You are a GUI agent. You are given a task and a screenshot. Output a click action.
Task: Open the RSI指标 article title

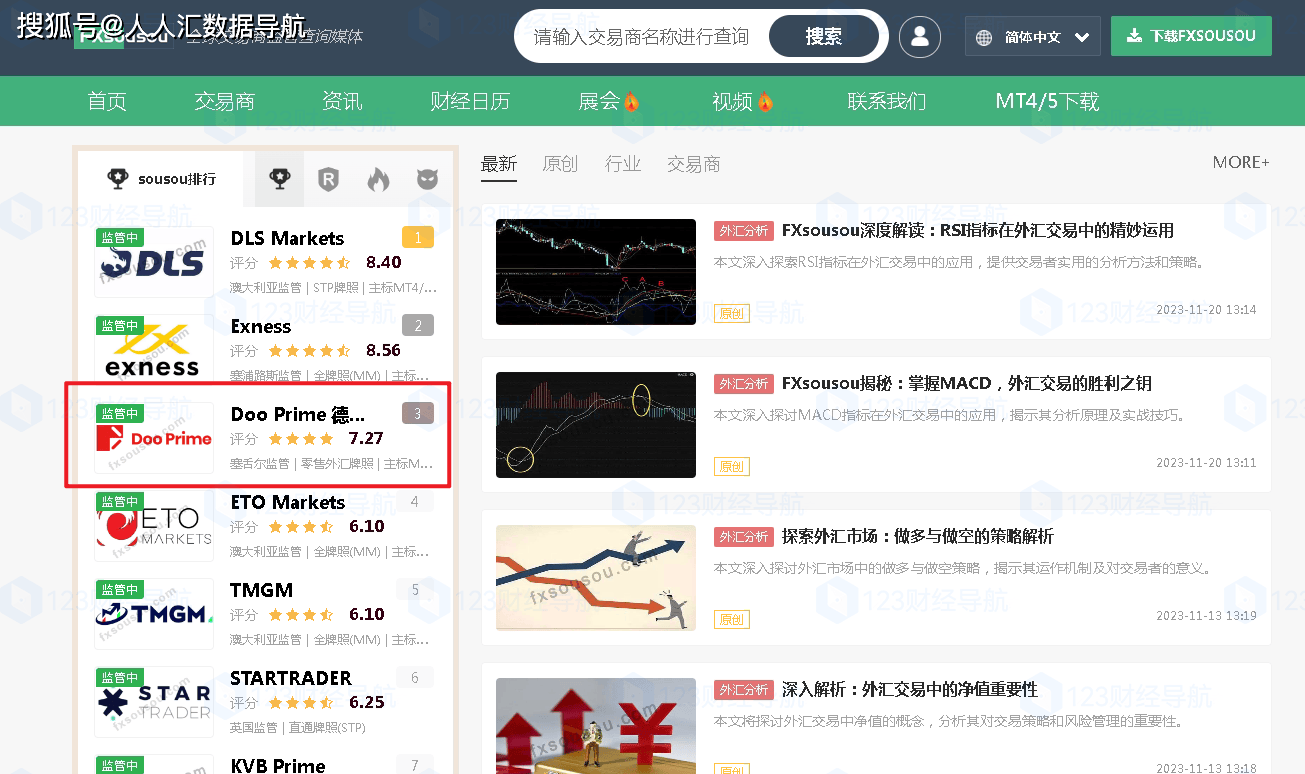pos(978,231)
